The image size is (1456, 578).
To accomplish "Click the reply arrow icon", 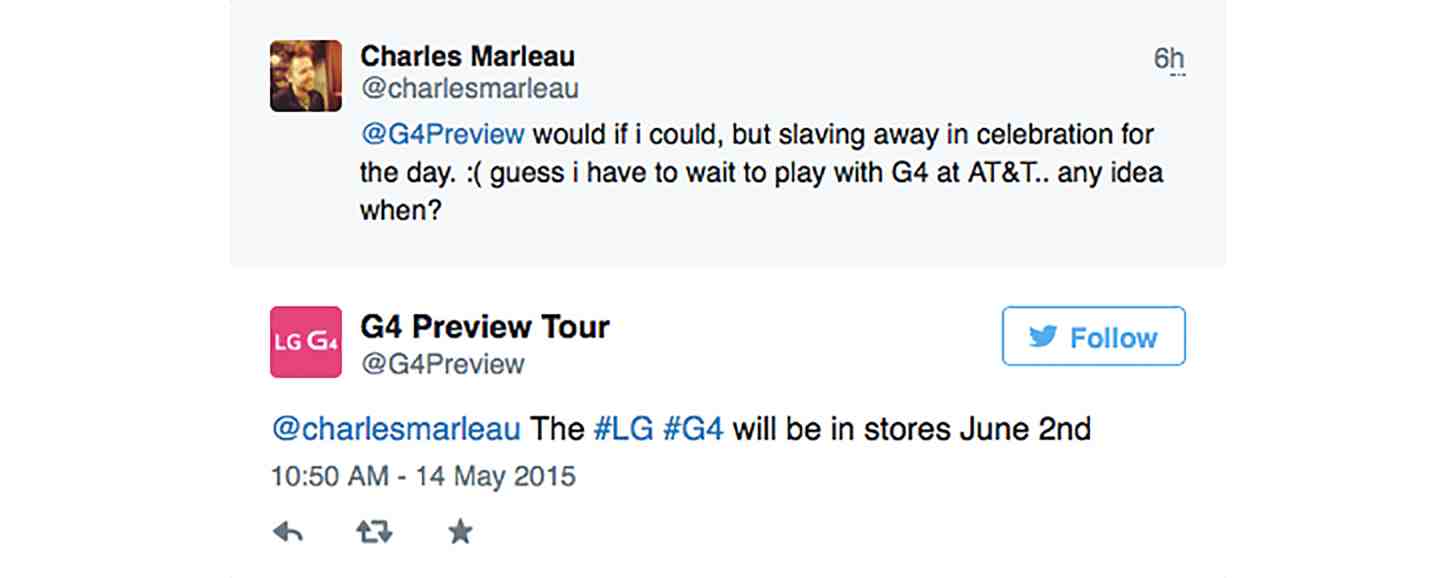I will (288, 533).
